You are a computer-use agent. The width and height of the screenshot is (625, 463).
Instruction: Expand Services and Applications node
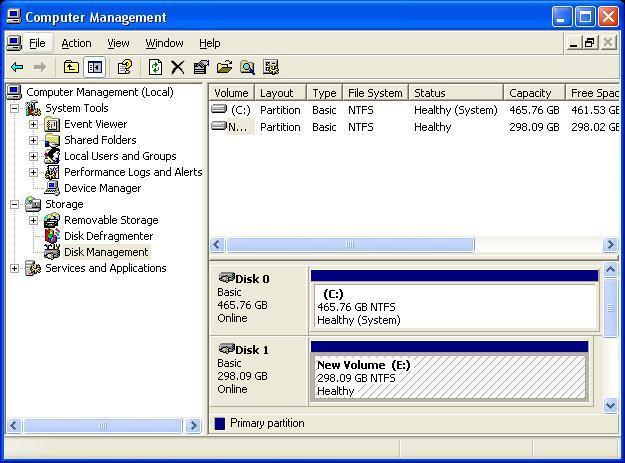[x=14, y=268]
